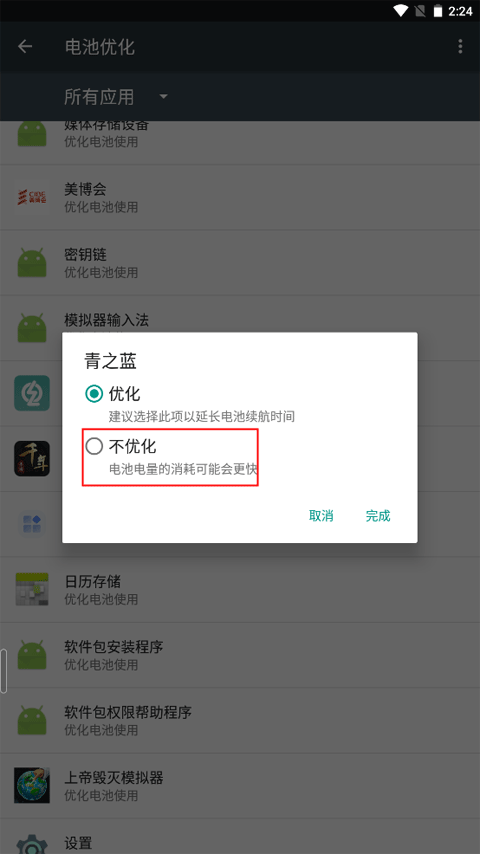Open the 所有应用 filter spinner
480x854 pixels.
click(116, 97)
